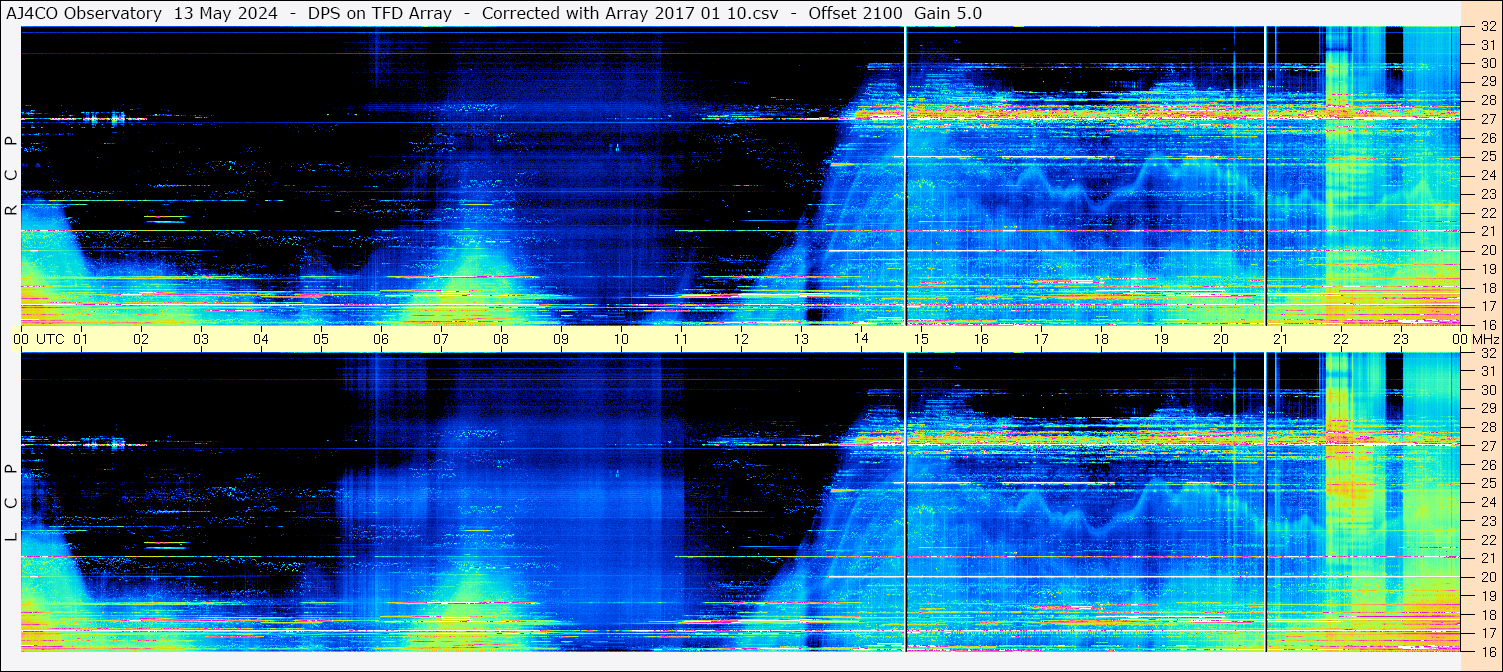Click the AJ4CO Observatory title text
This screenshot has width=1503, height=672.
point(84,13)
